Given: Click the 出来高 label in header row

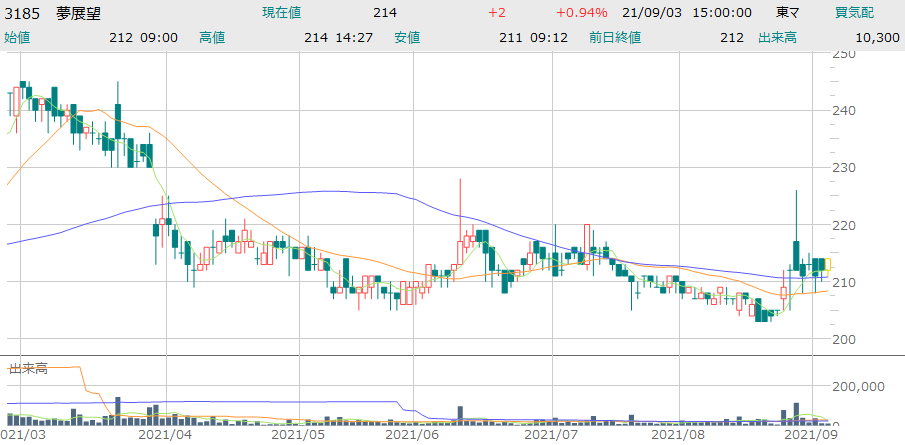Looking at the screenshot, I should [776, 37].
